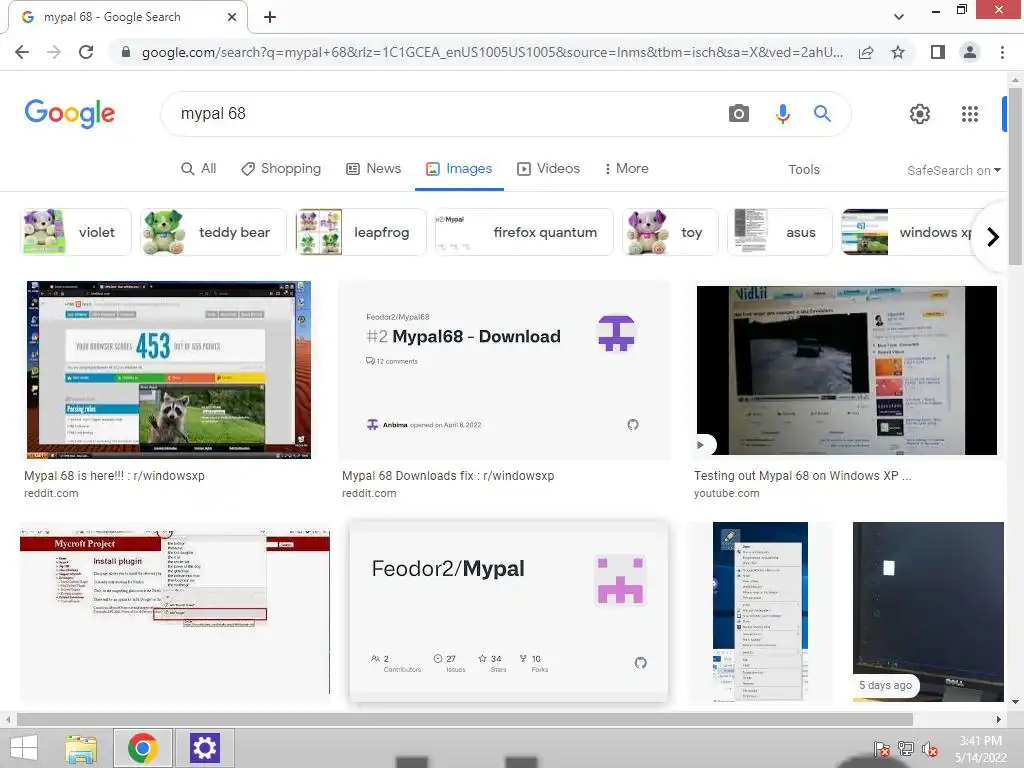Viewport: 1024px width, 768px height.
Task: Click the scroll down arrow
Action: (1015, 702)
